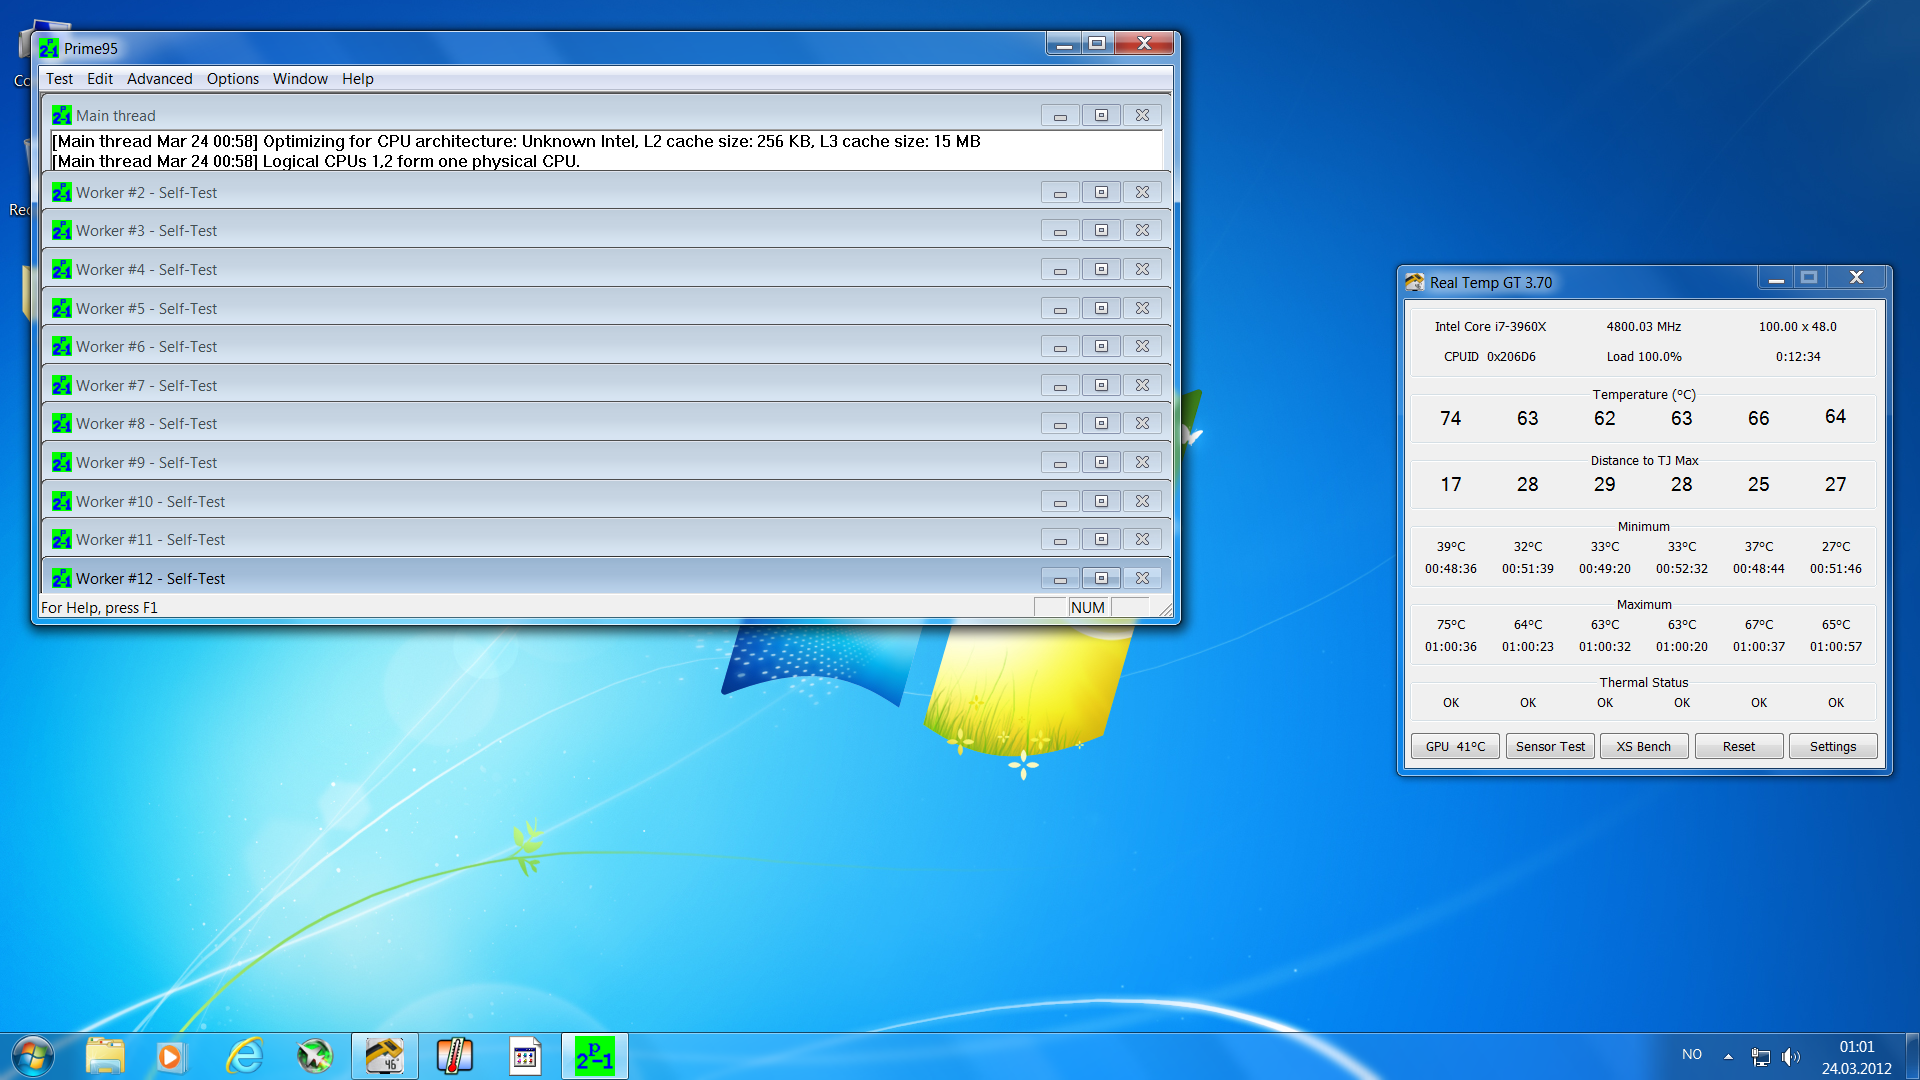1920x1080 pixels.
Task: Switch to Real Temp taskbar button
Action: tap(384, 1056)
